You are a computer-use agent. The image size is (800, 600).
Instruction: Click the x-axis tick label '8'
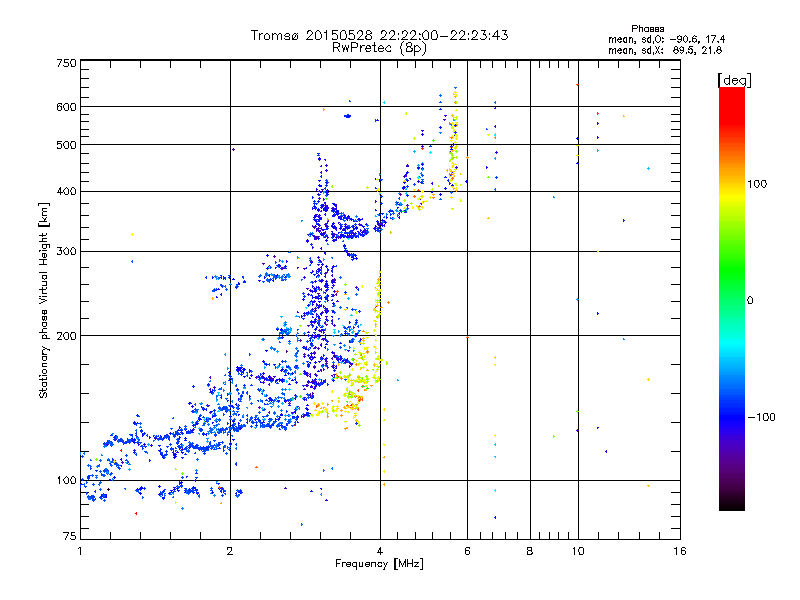click(530, 551)
